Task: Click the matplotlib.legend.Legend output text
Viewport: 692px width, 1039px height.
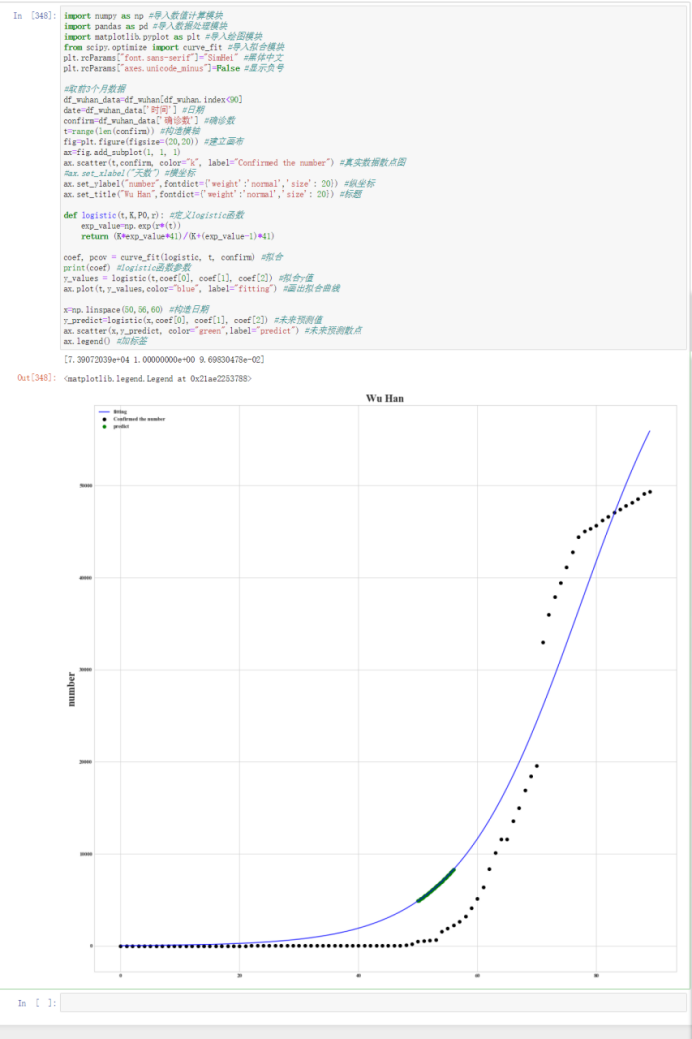Action: (157, 379)
